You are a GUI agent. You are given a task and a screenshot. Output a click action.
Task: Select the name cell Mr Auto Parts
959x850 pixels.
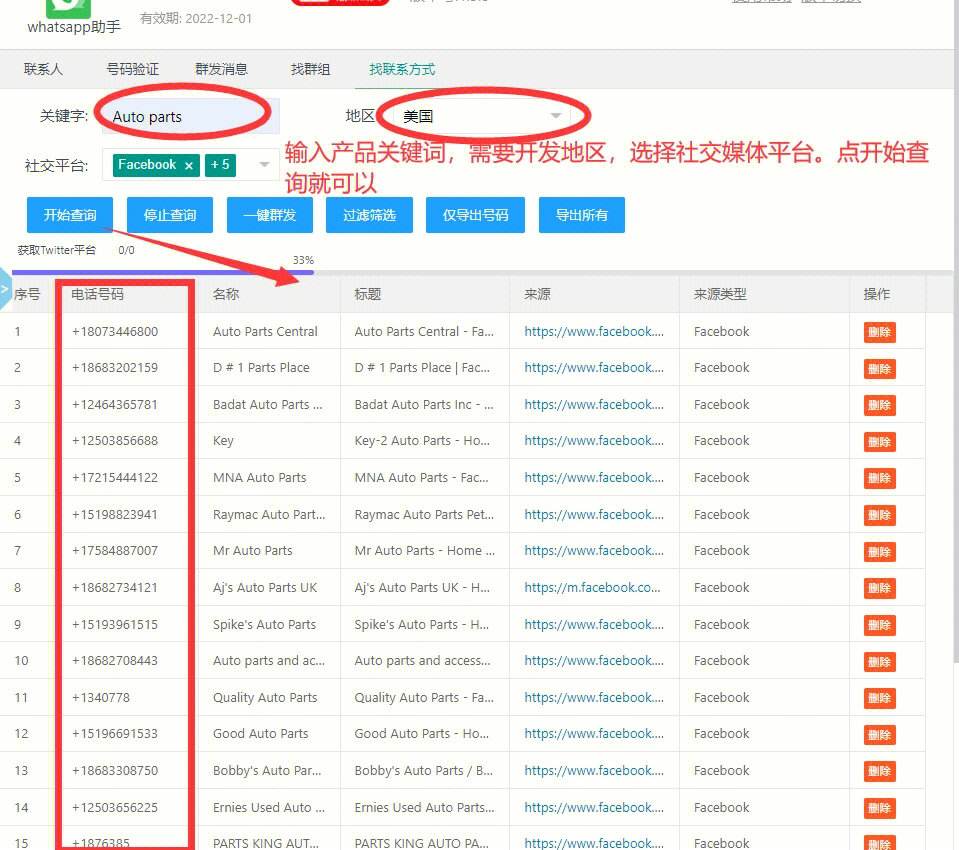tap(253, 550)
